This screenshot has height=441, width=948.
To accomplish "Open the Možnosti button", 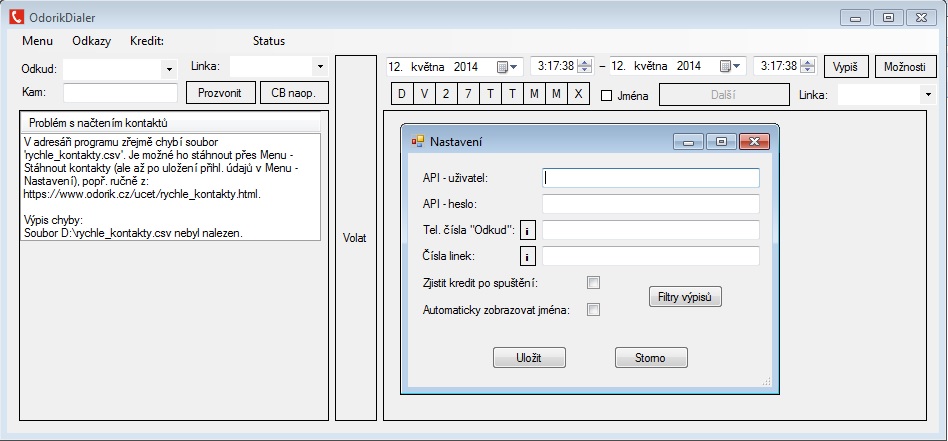I will click(905, 67).
